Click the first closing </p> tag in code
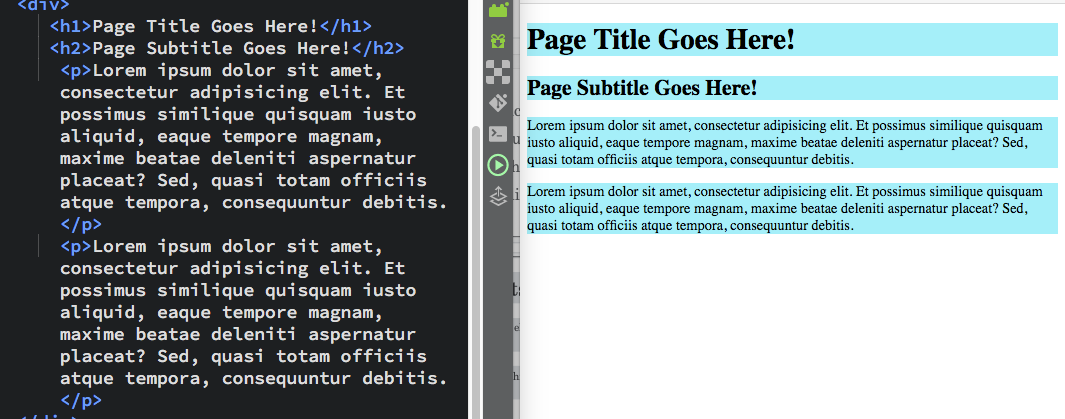The width and height of the screenshot is (1065, 419). [81, 224]
